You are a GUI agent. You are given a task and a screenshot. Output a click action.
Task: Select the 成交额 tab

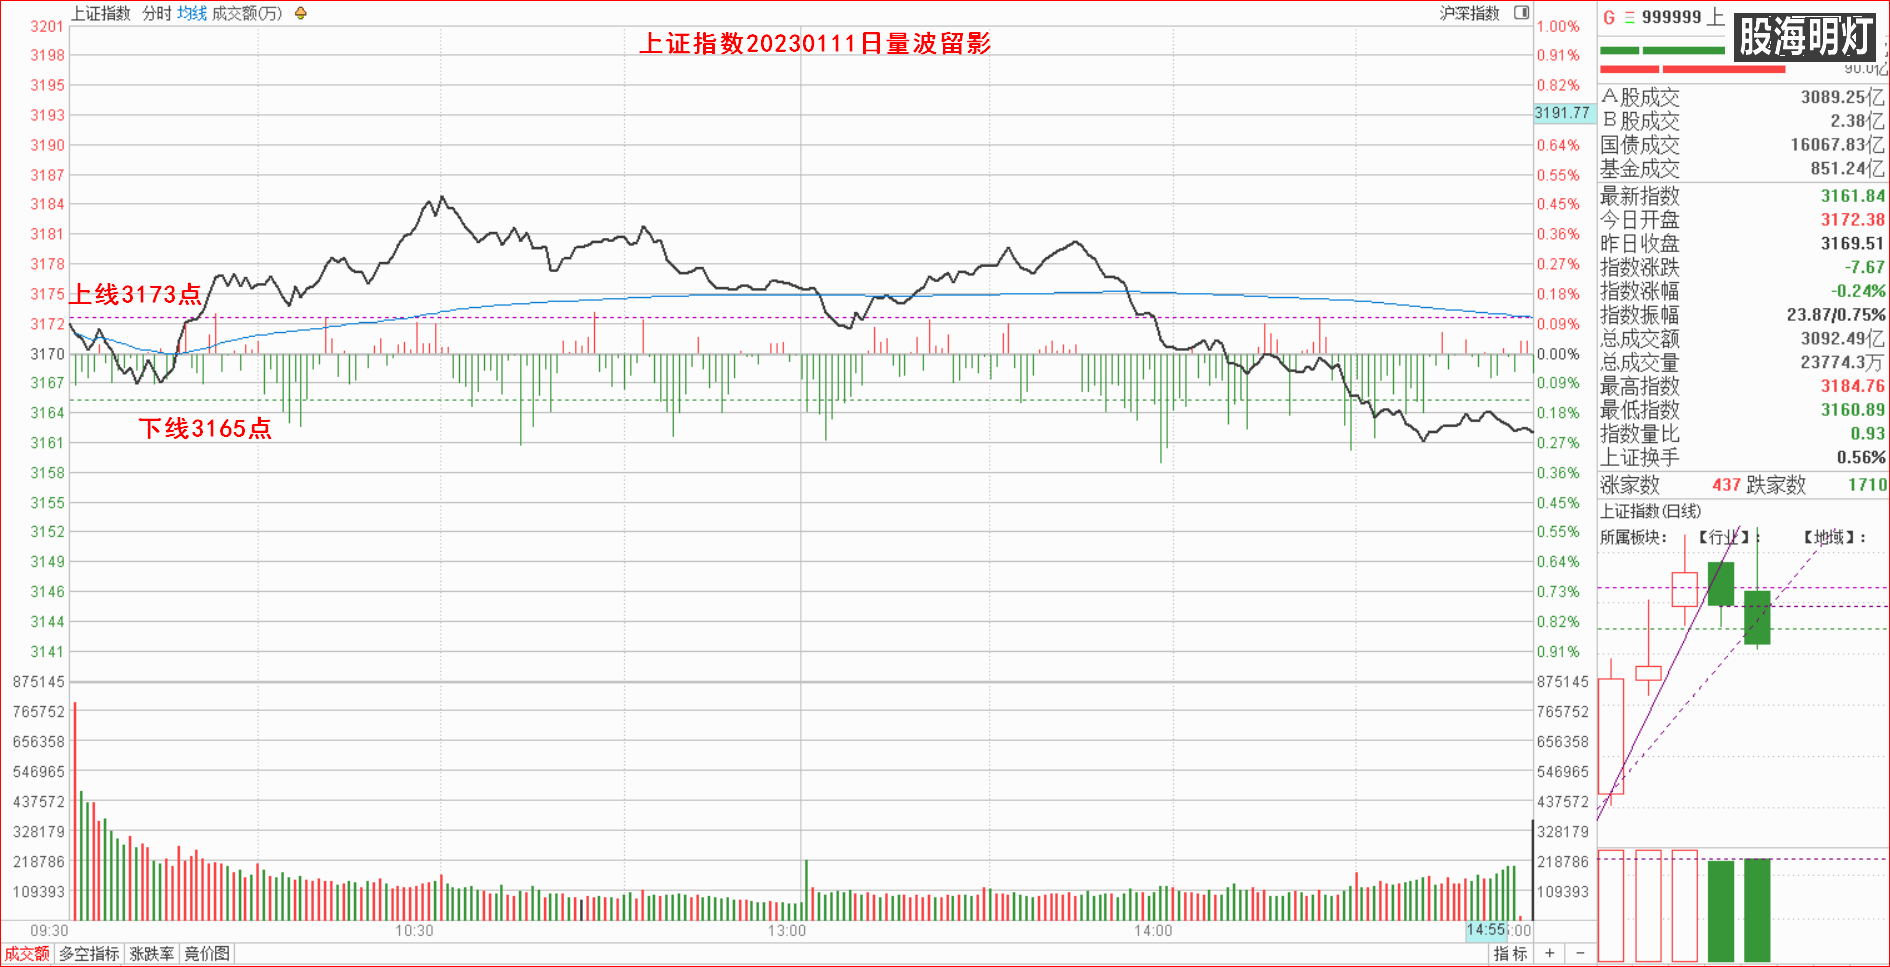[x=27, y=954]
